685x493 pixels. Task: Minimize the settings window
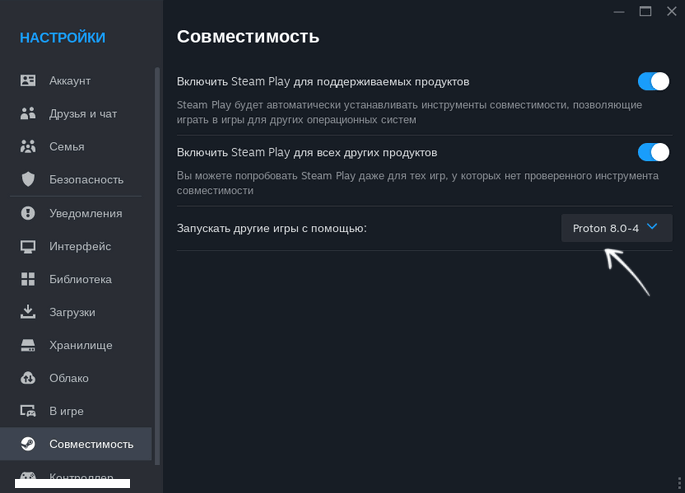coord(619,11)
